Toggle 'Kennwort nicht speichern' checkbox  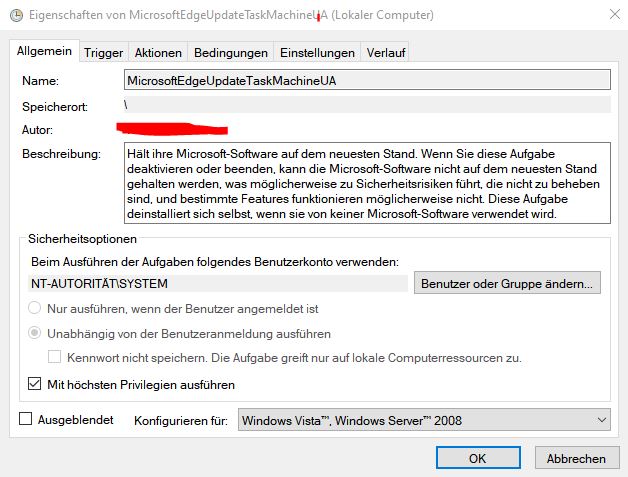(x=54, y=356)
